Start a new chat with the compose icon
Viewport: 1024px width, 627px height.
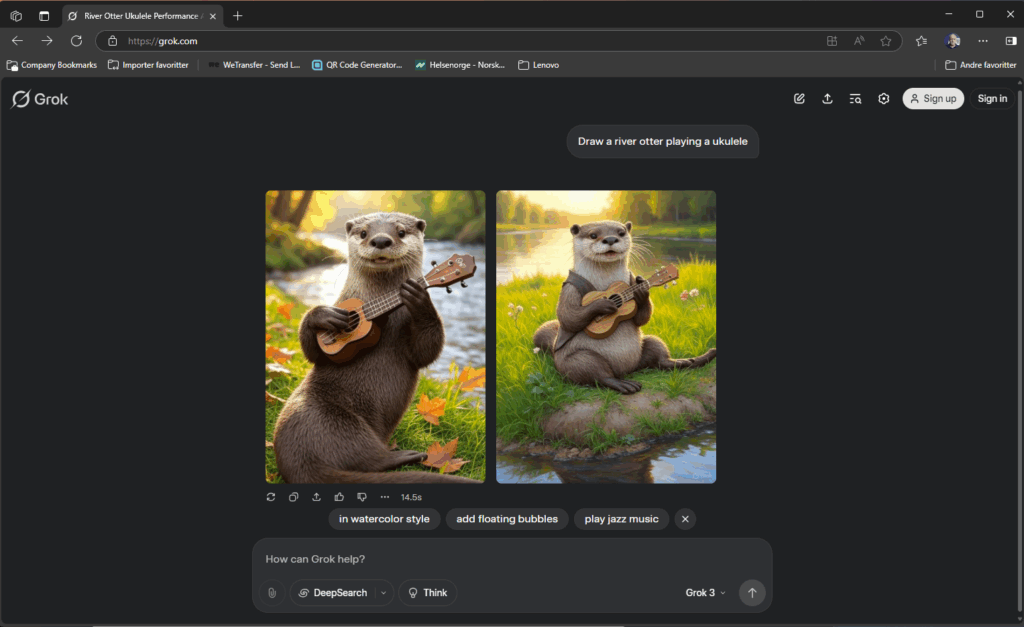[x=799, y=99]
